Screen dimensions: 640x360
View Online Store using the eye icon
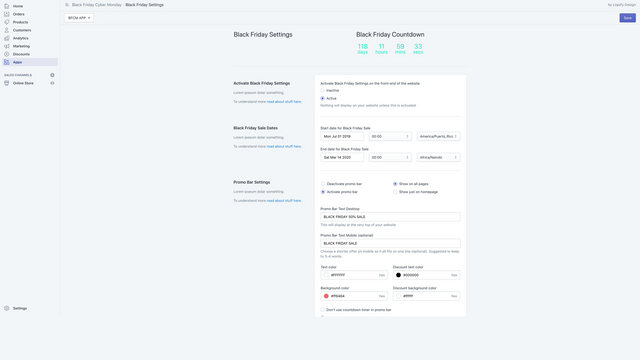52,83
